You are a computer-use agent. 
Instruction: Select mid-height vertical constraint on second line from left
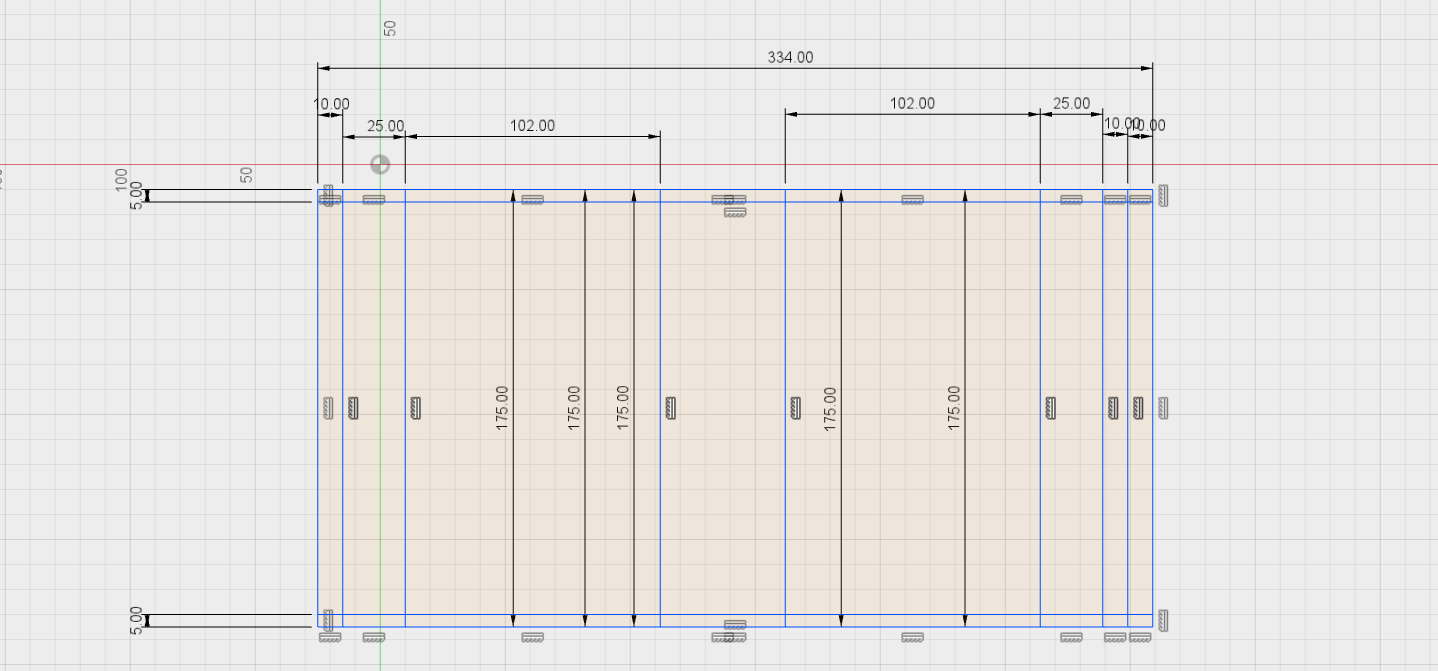point(353,408)
